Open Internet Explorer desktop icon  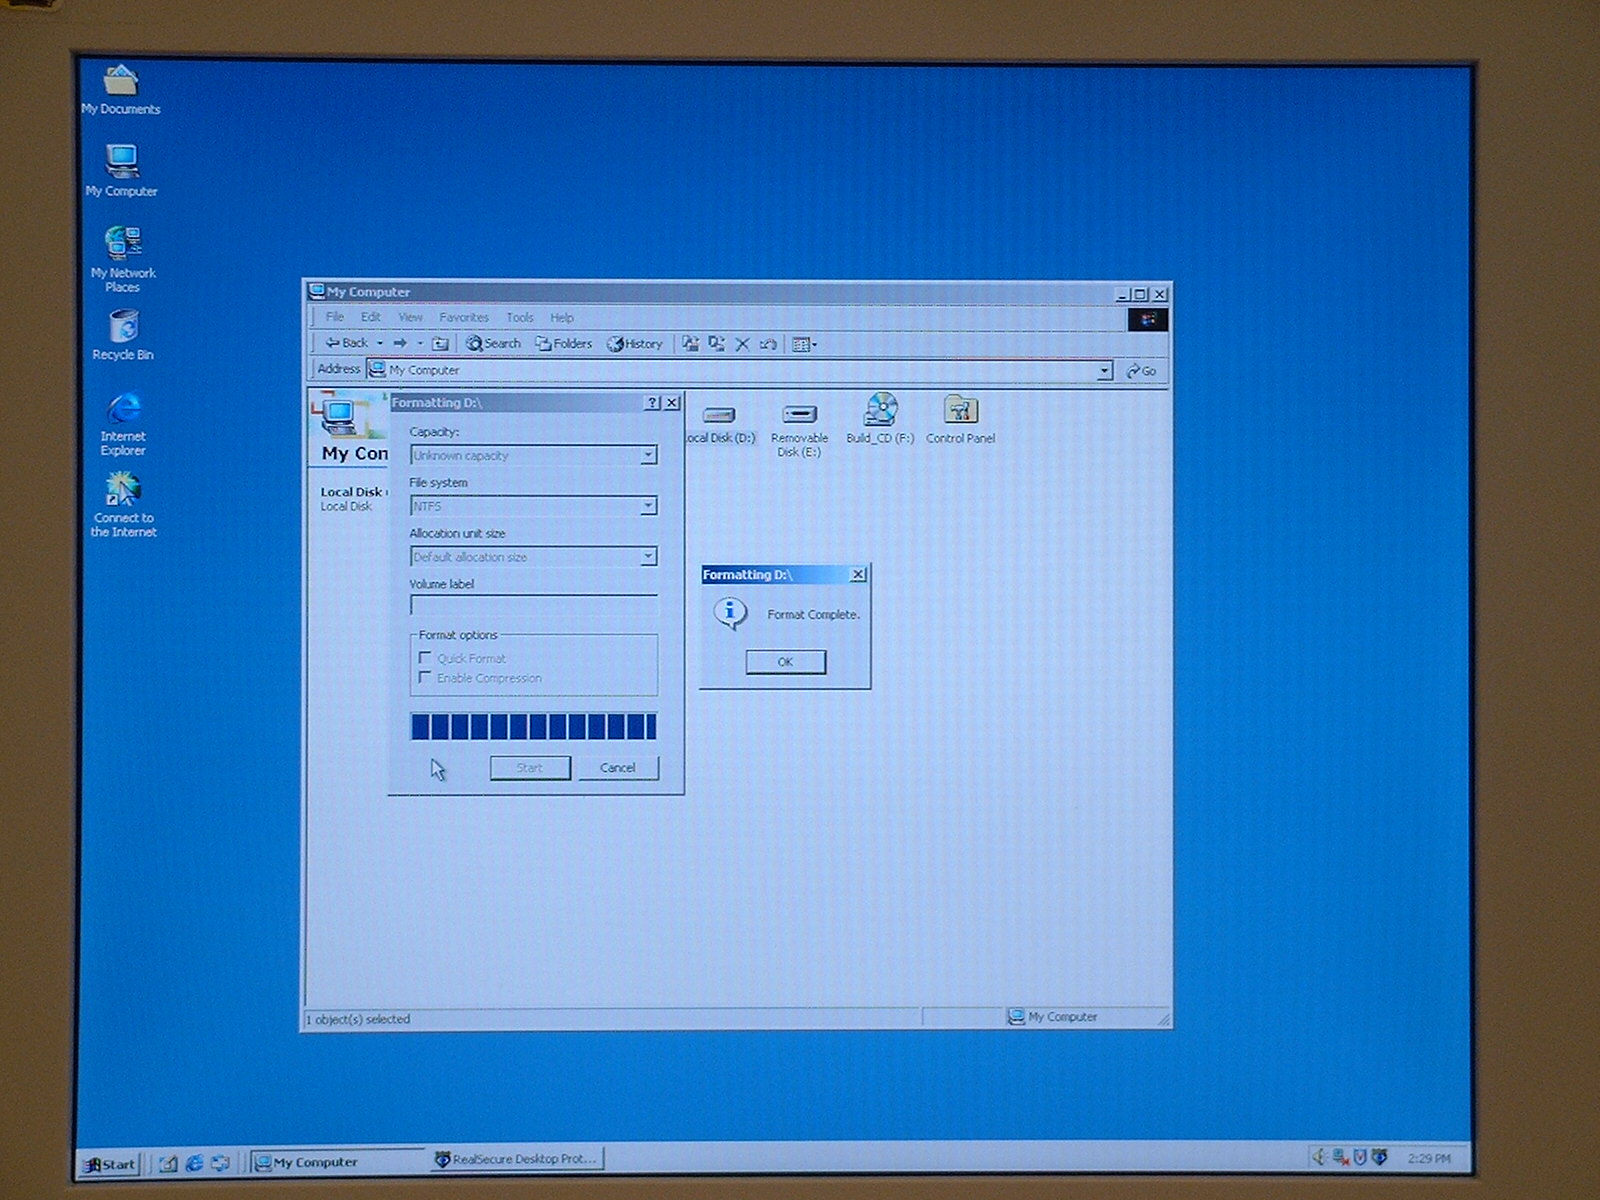(x=123, y=410)
